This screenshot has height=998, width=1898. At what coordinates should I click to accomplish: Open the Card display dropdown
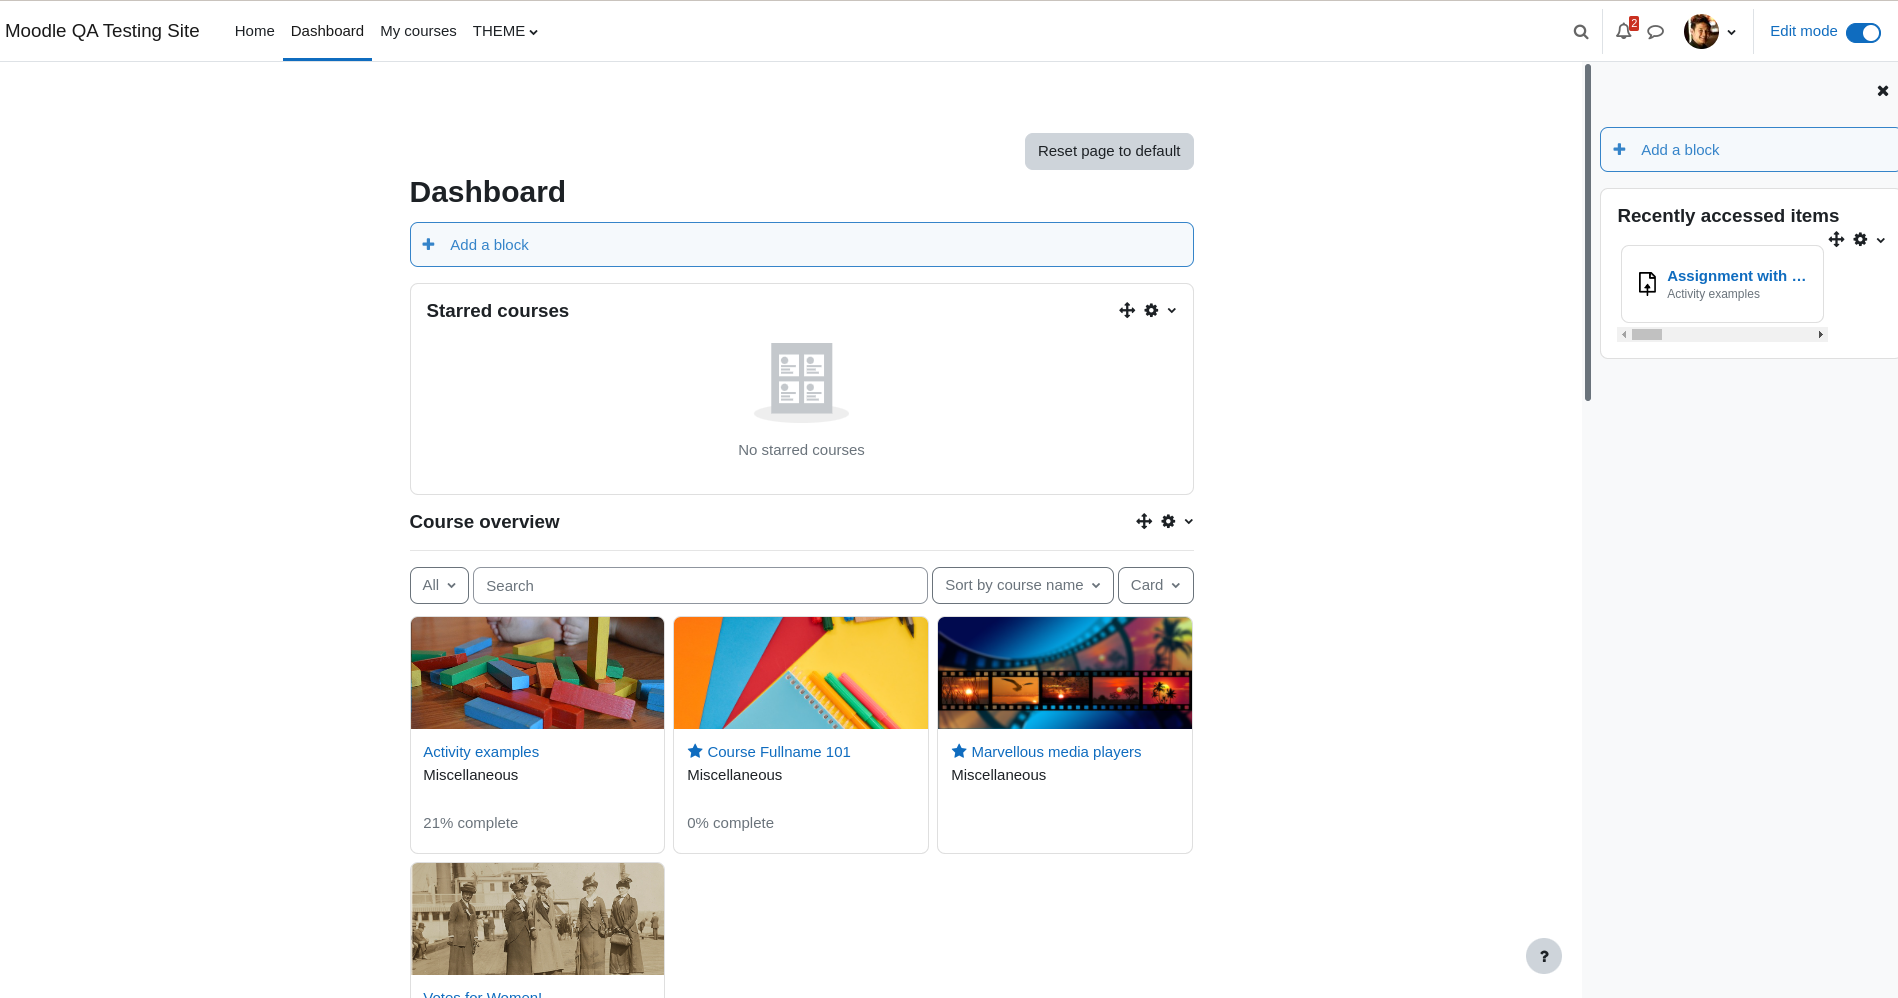1155,585
